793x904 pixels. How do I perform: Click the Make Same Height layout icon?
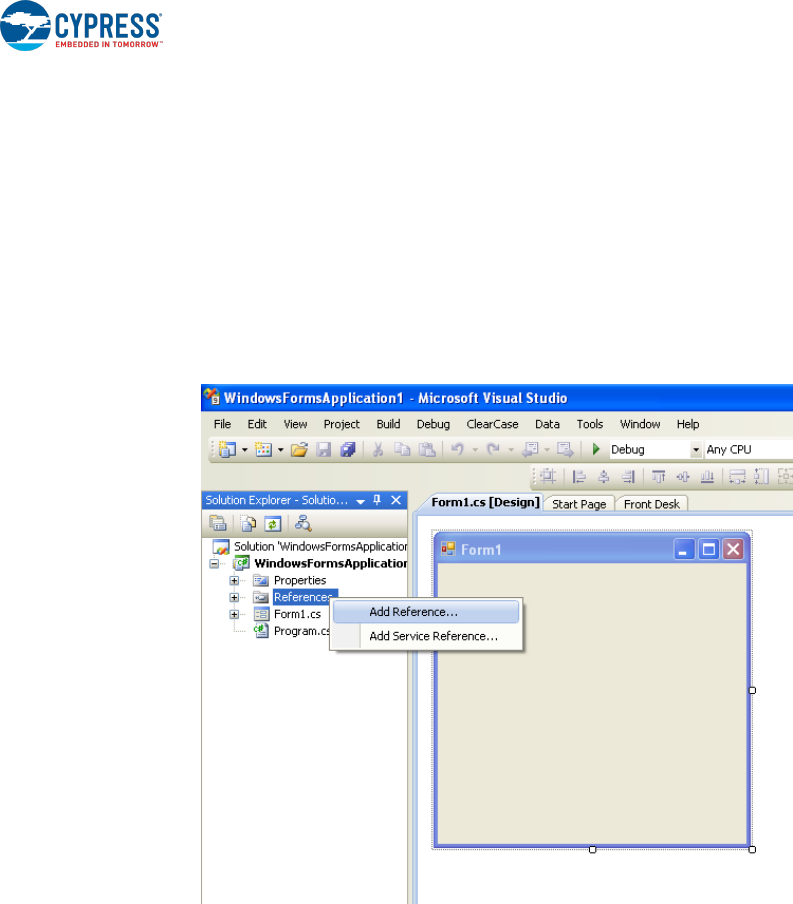(x=761, y=476)
